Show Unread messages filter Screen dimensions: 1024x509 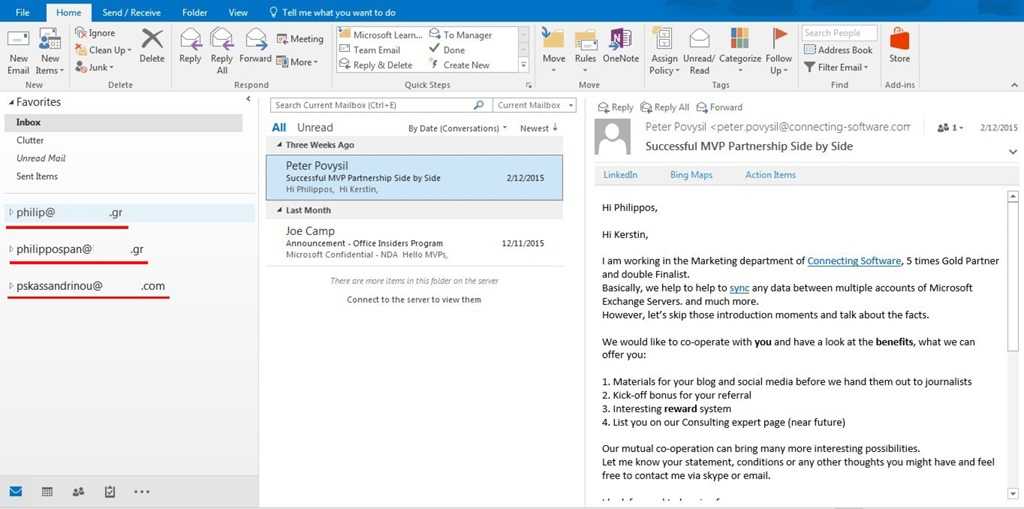(x=315, y=128)
